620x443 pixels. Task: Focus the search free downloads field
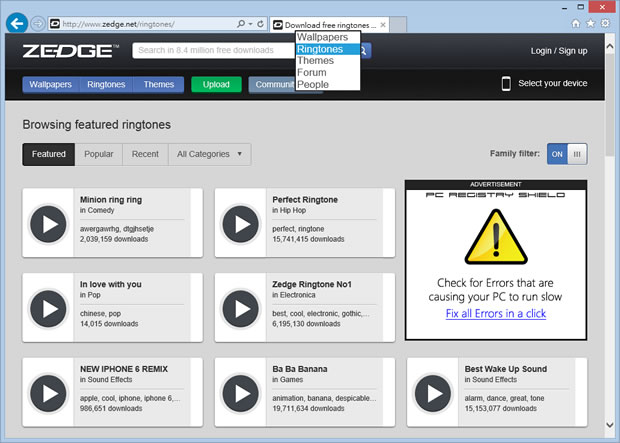(x=212, y=50)
